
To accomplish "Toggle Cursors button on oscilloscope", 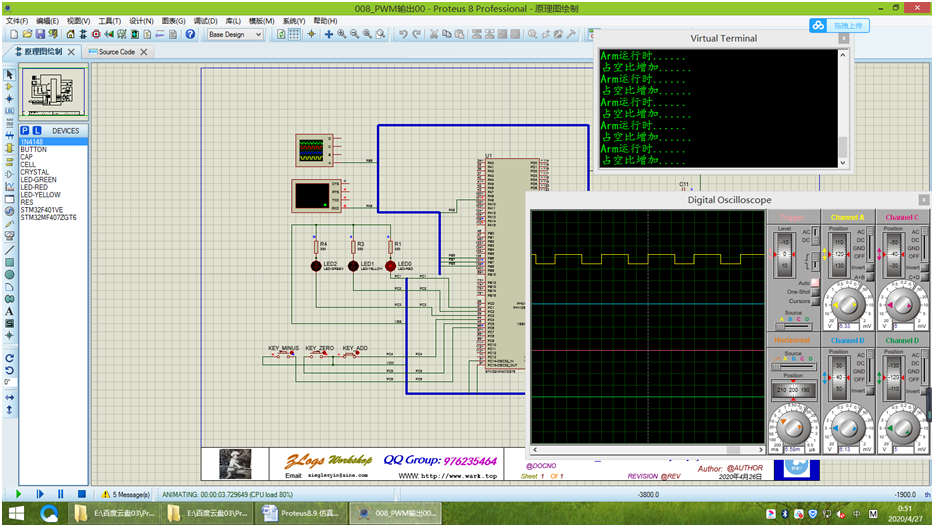I will (x=815, y=301).
